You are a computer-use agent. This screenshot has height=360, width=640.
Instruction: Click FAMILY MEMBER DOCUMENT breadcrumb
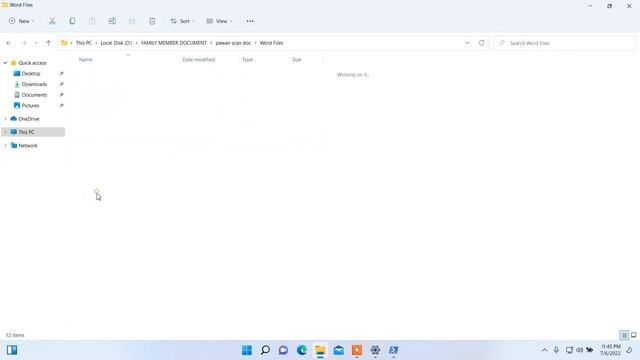pos(174,43)
